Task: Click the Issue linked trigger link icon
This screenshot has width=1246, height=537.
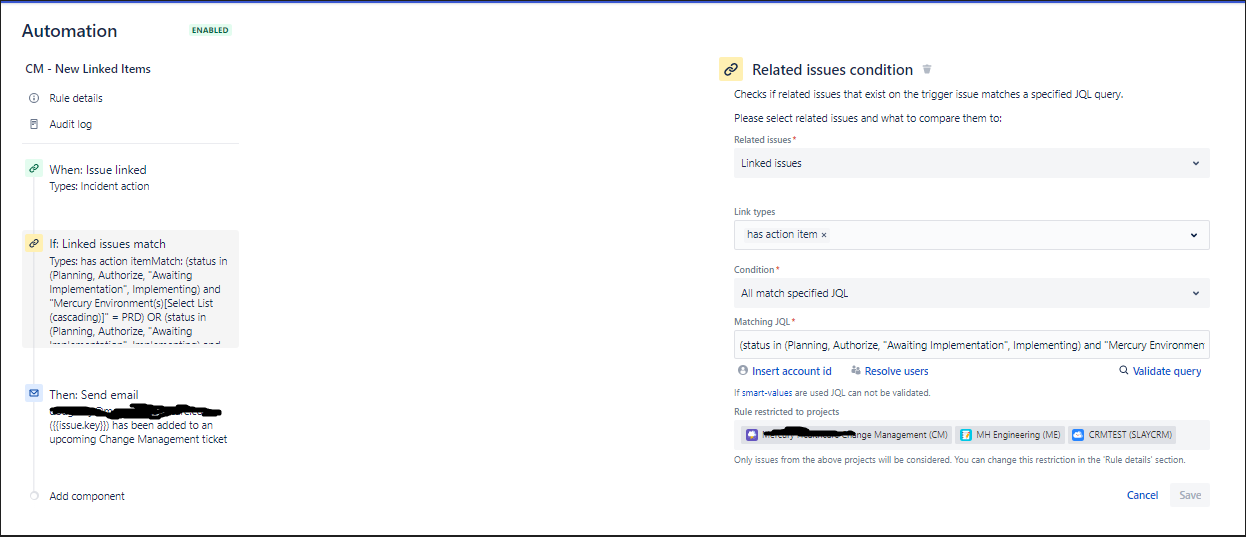Action: coord(34,169)
